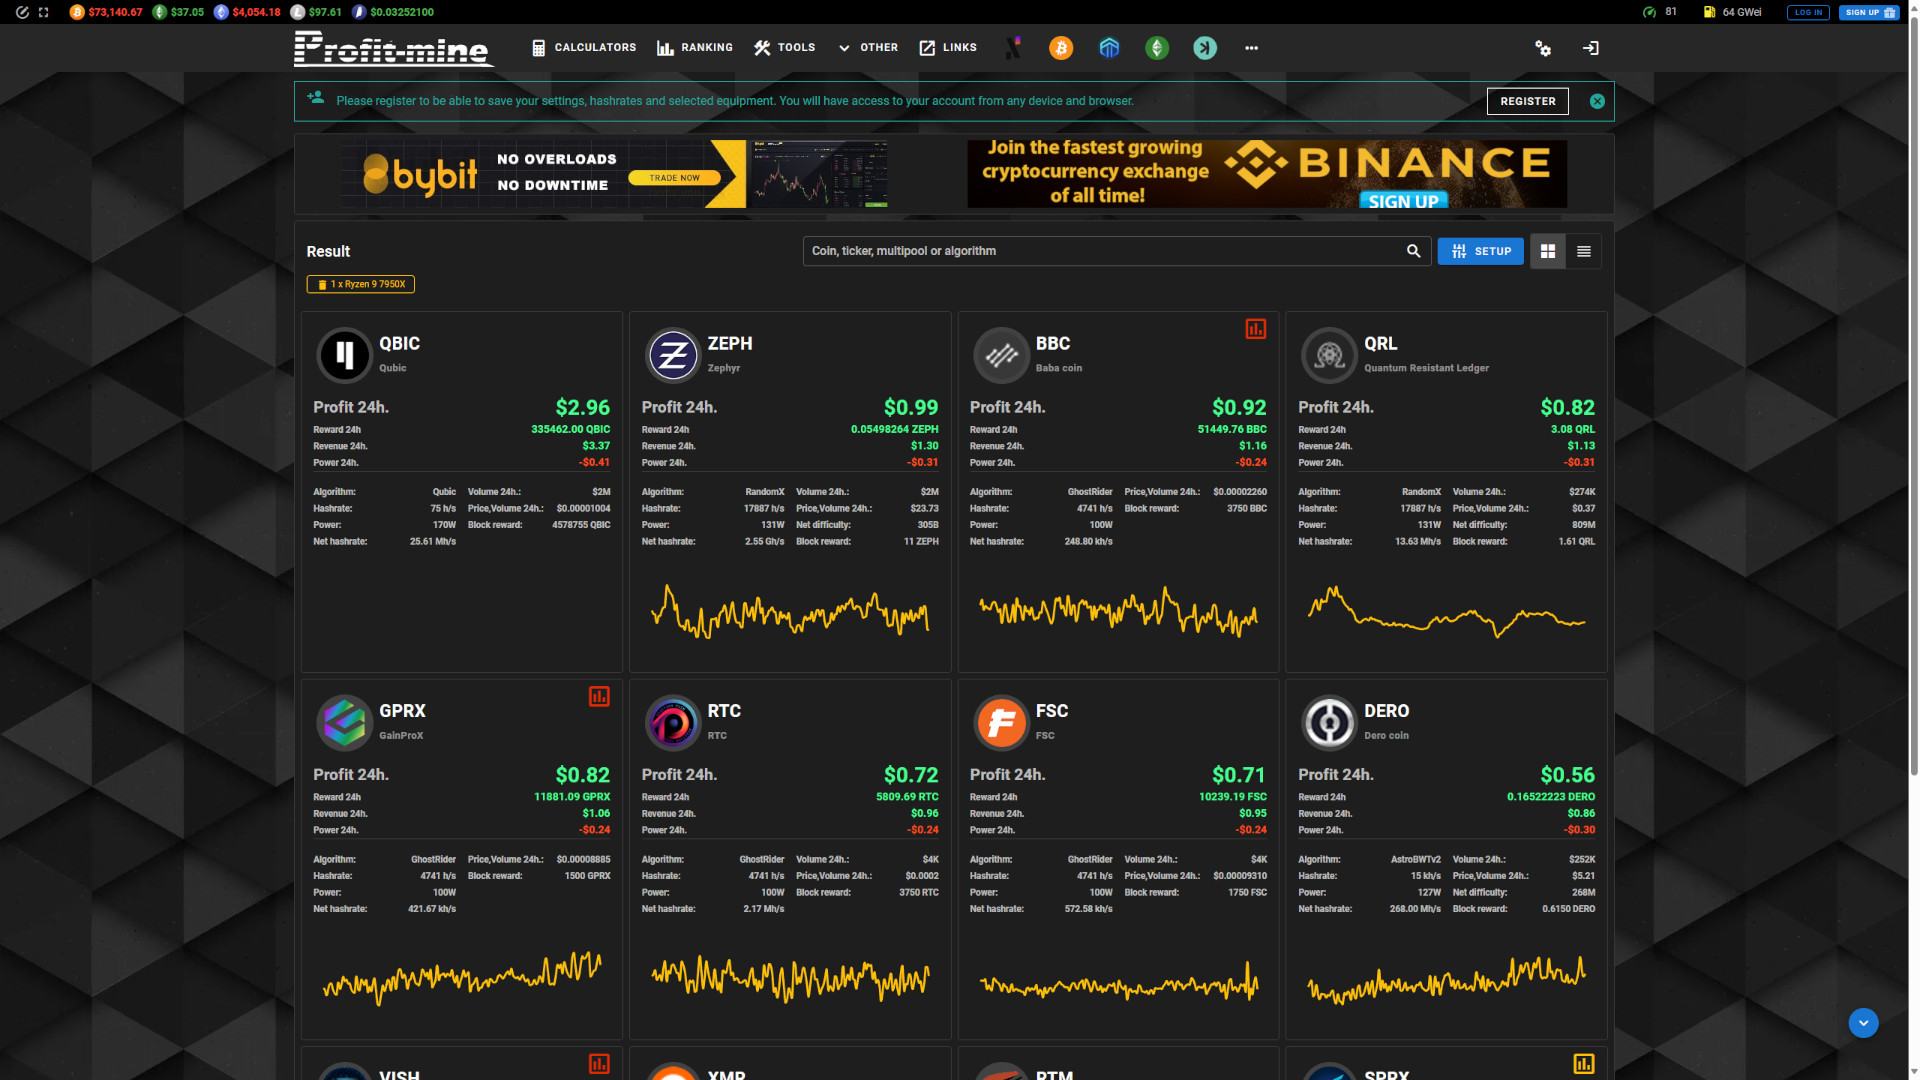The height and width of the screenshot is (1080, 1920).
Task: Click the SETUP button
Action: click(x=1478, y=251)
